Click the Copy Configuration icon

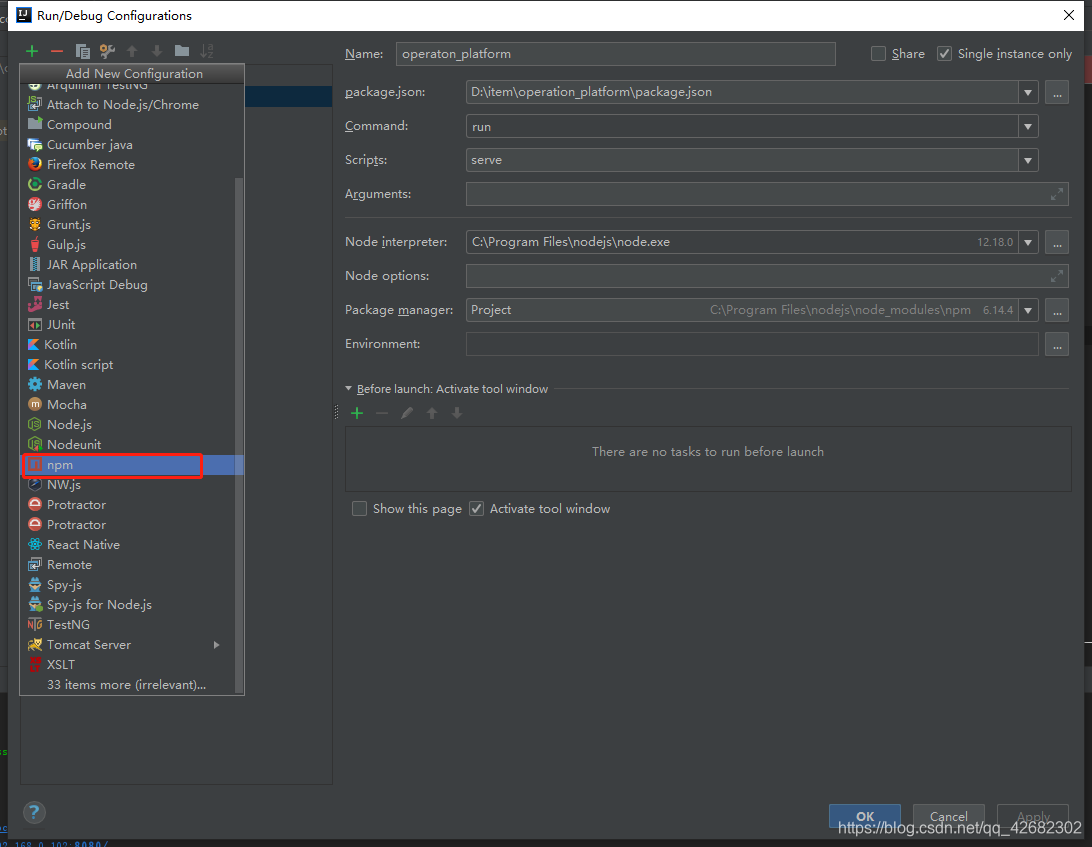pyautogui.click(x=82, y=51)
